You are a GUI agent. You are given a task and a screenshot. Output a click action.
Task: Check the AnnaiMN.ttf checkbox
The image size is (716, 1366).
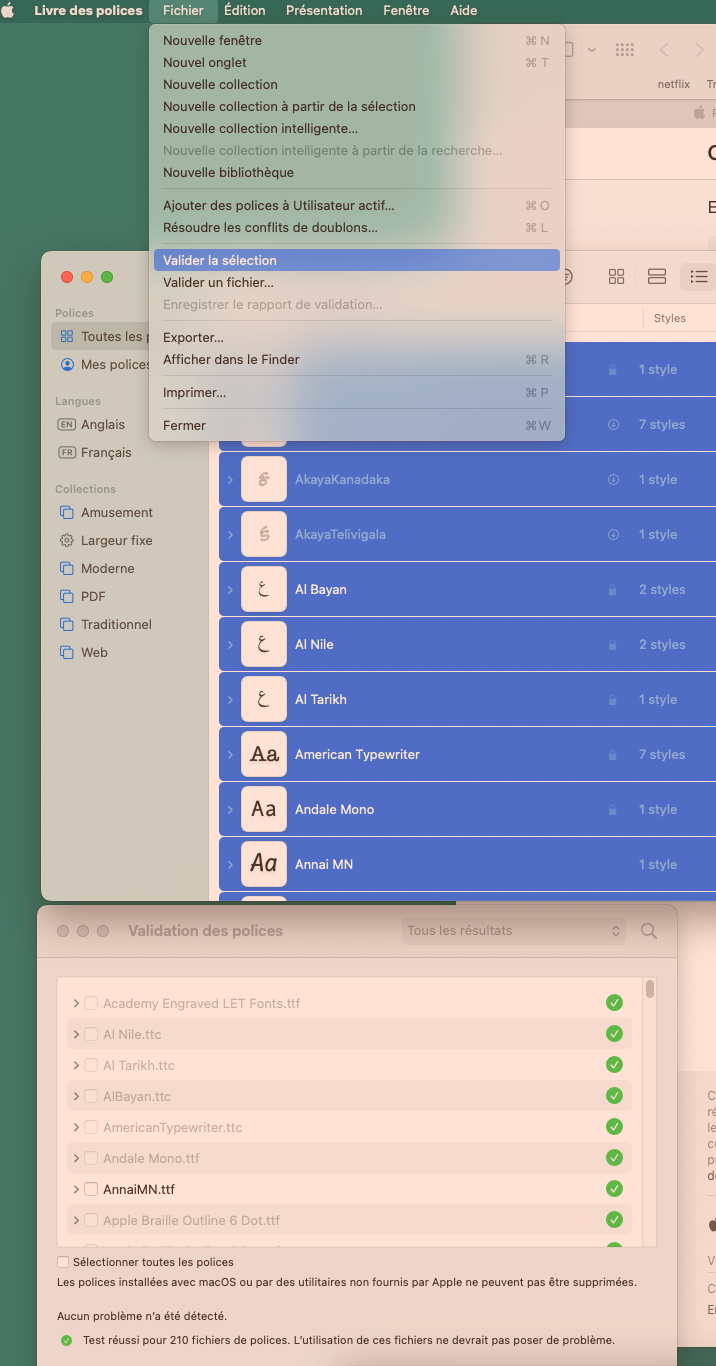91,1189
